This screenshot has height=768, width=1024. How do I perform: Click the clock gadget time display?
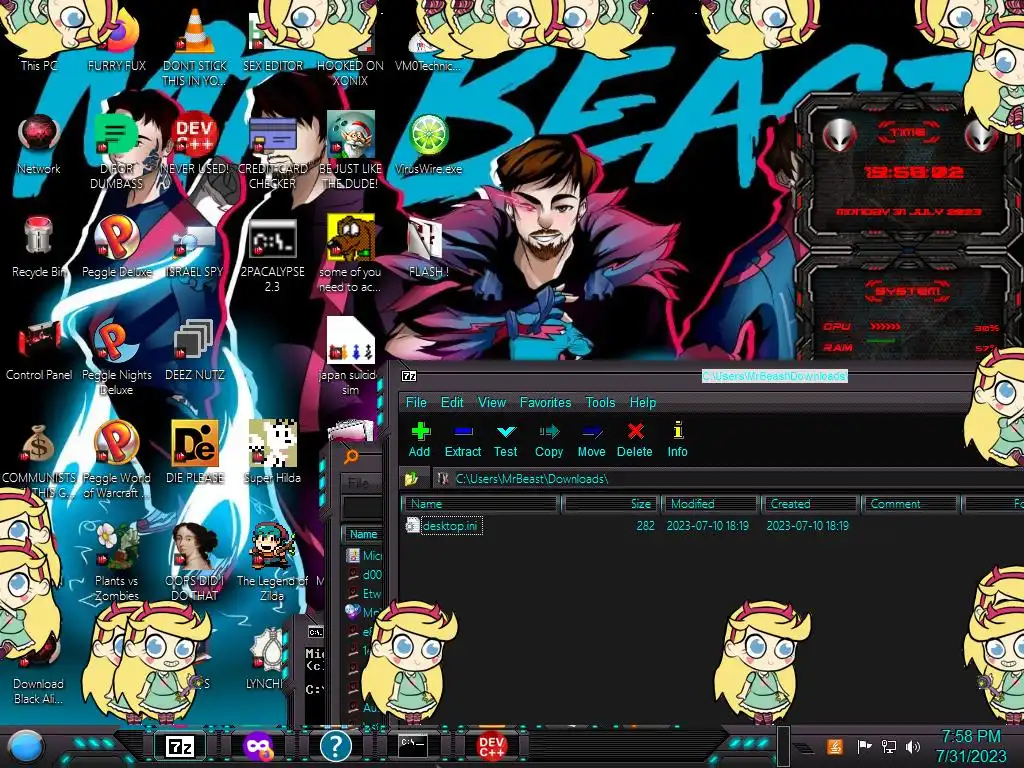tap(912, 172)
